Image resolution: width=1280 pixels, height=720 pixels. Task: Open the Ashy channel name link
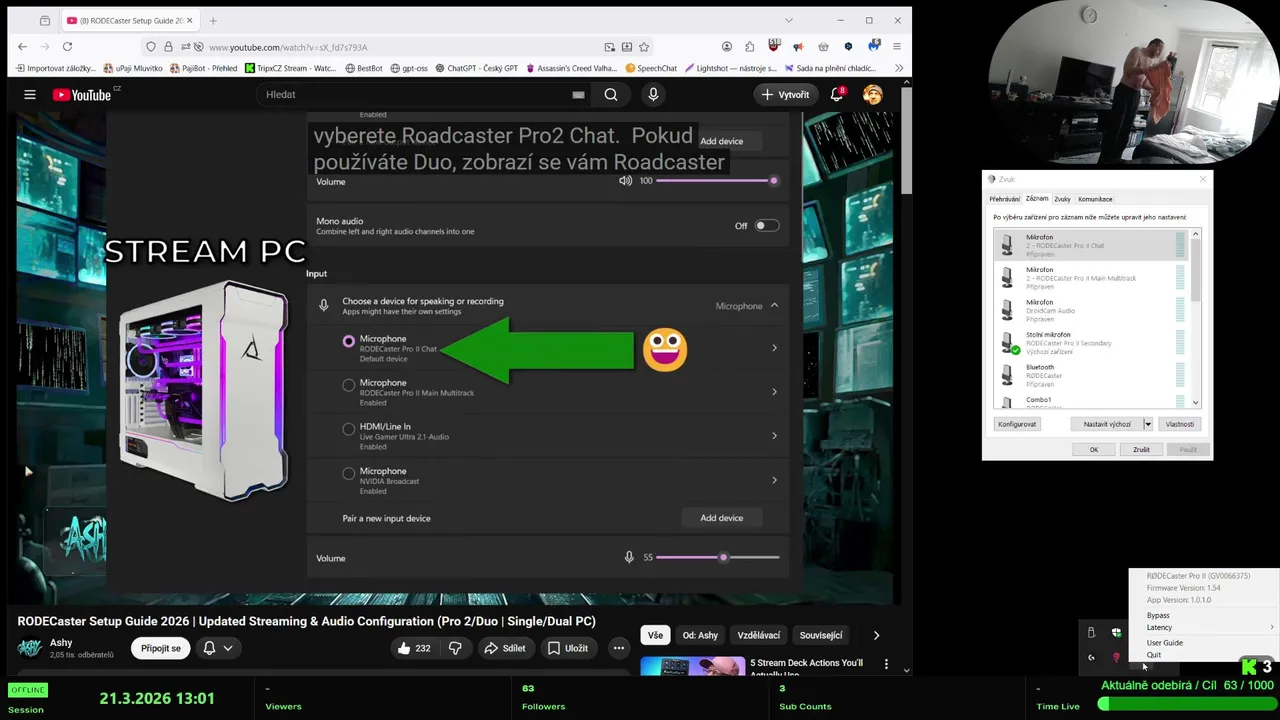click(x=61, y=643)
